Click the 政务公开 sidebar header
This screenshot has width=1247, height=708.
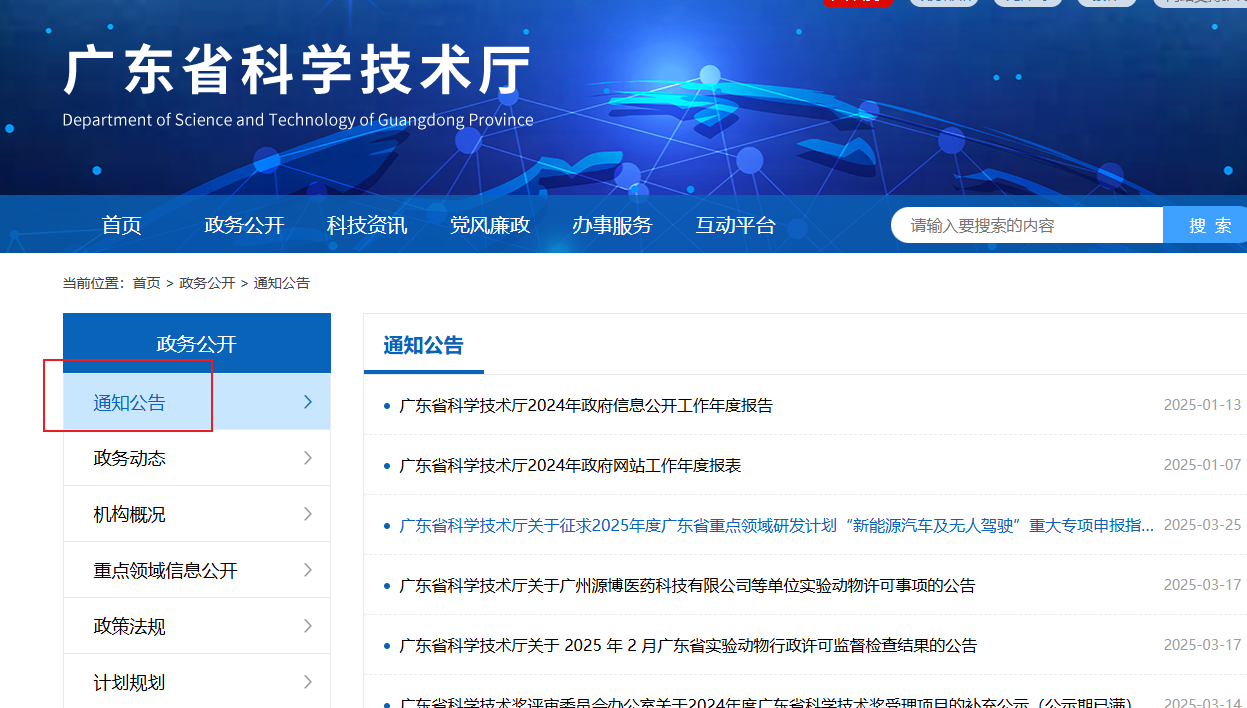197,343
